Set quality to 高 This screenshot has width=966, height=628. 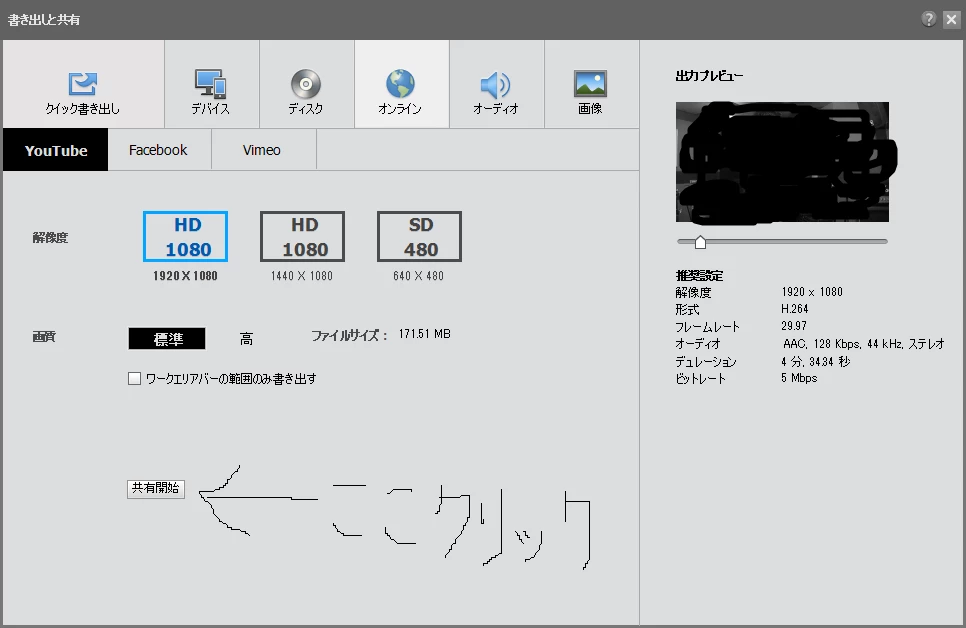(246, 339)
